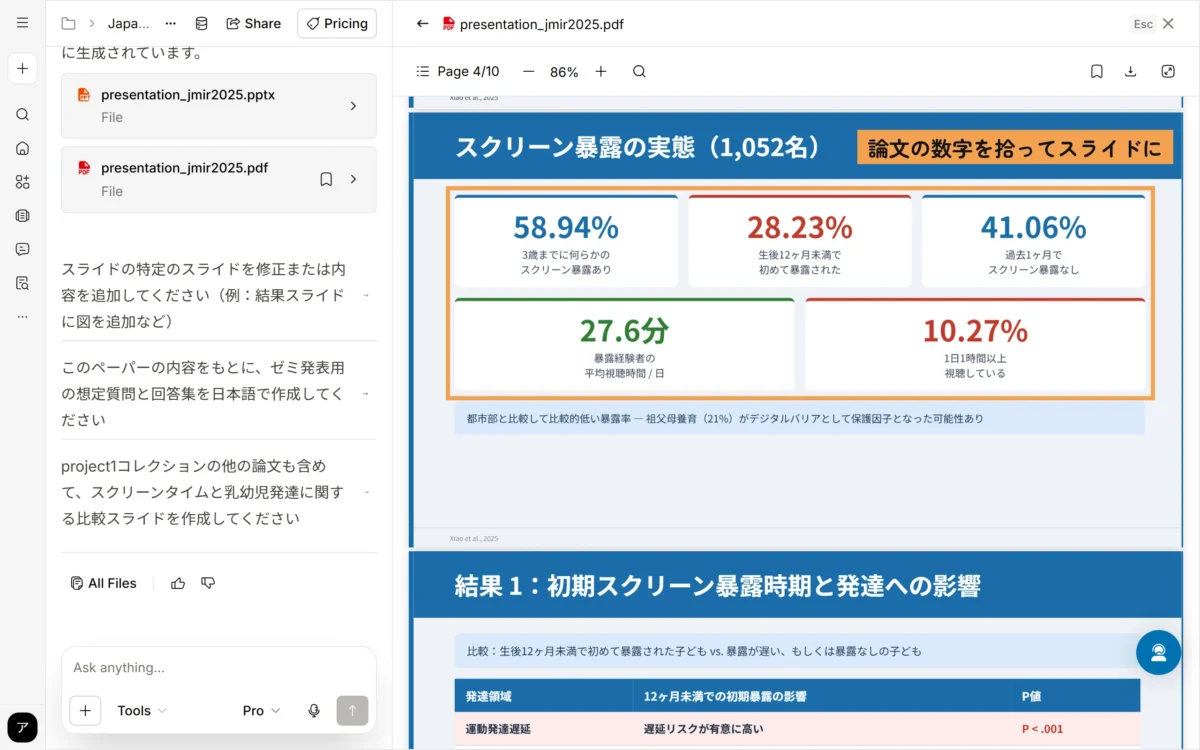The width and height of the screenshot is (1200, 750).
Task: Bookmark the presentation_jmir2025.pdf file card
Action: click(x=326, y=179)
